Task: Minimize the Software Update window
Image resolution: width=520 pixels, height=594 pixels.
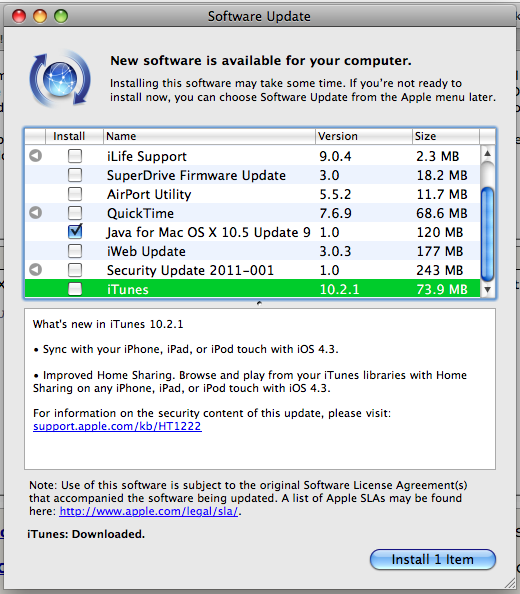Action: (x=40, y=16)
